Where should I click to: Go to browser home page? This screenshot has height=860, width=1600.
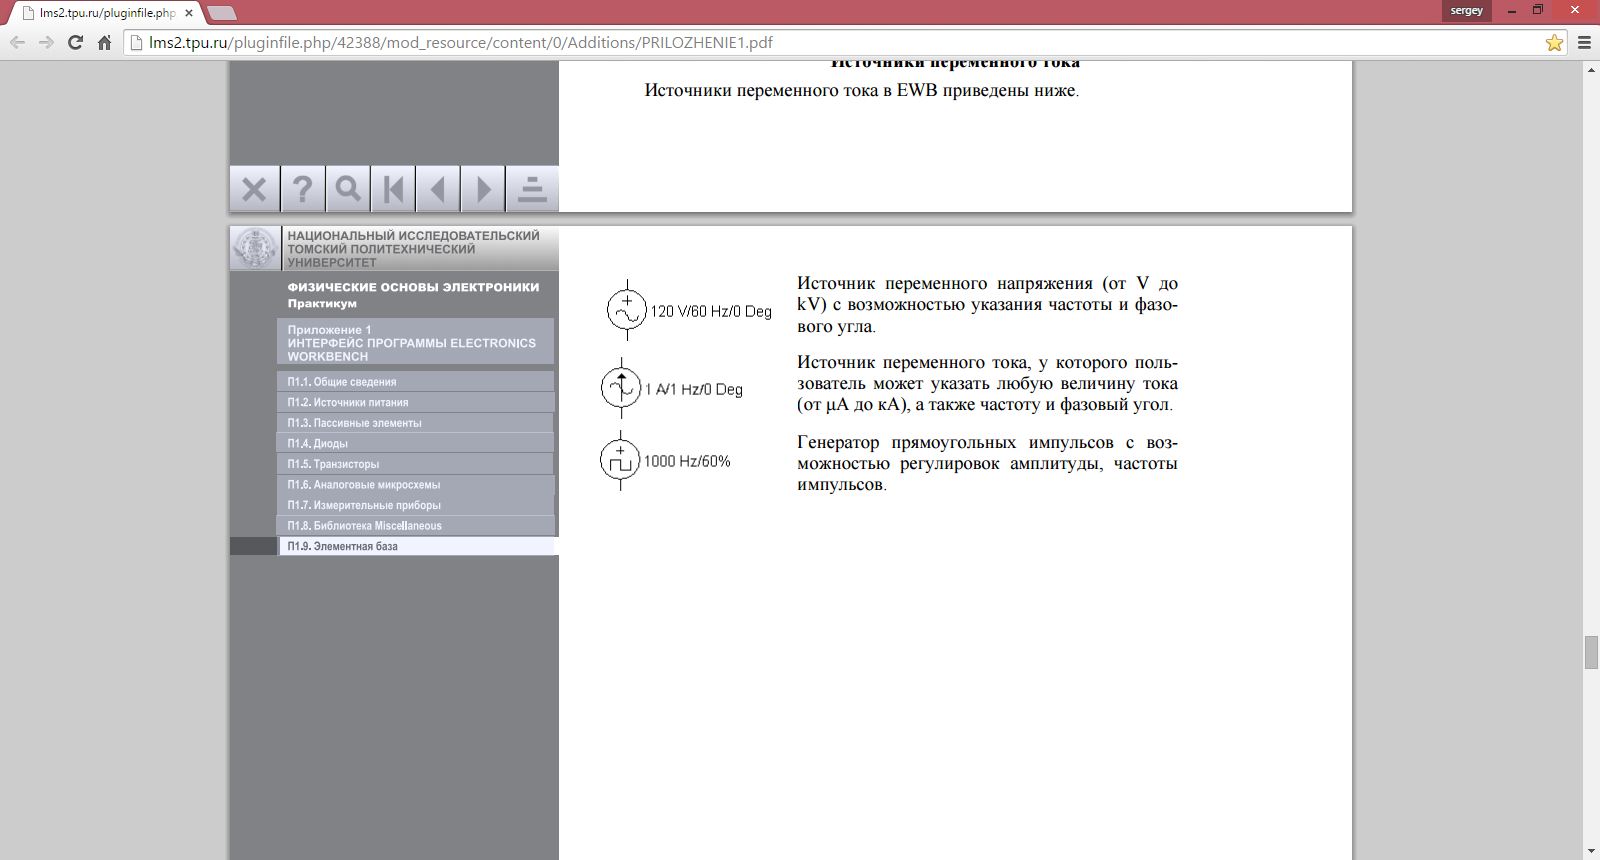[104, 42]
